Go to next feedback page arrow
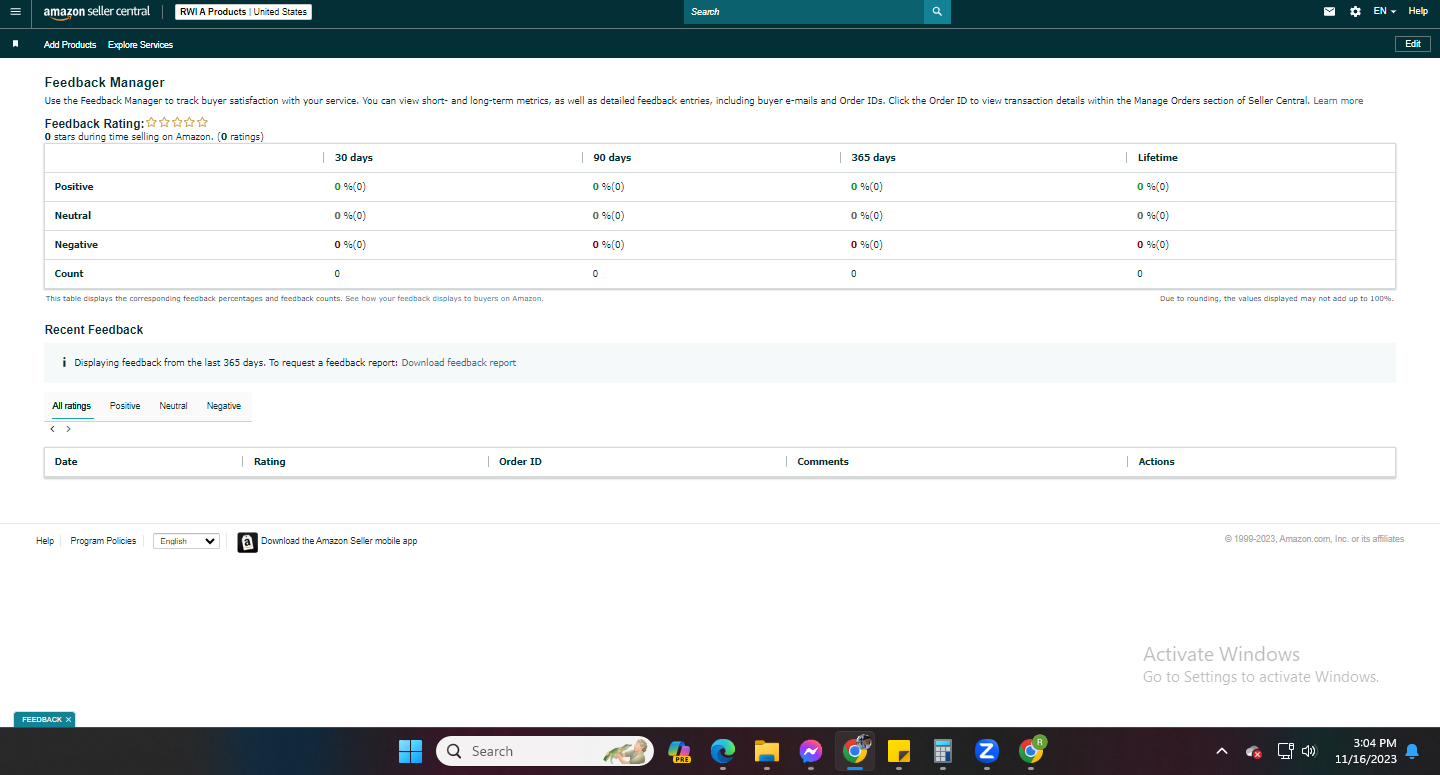This screenshot has height=775, width=1440. pos(68,429)
